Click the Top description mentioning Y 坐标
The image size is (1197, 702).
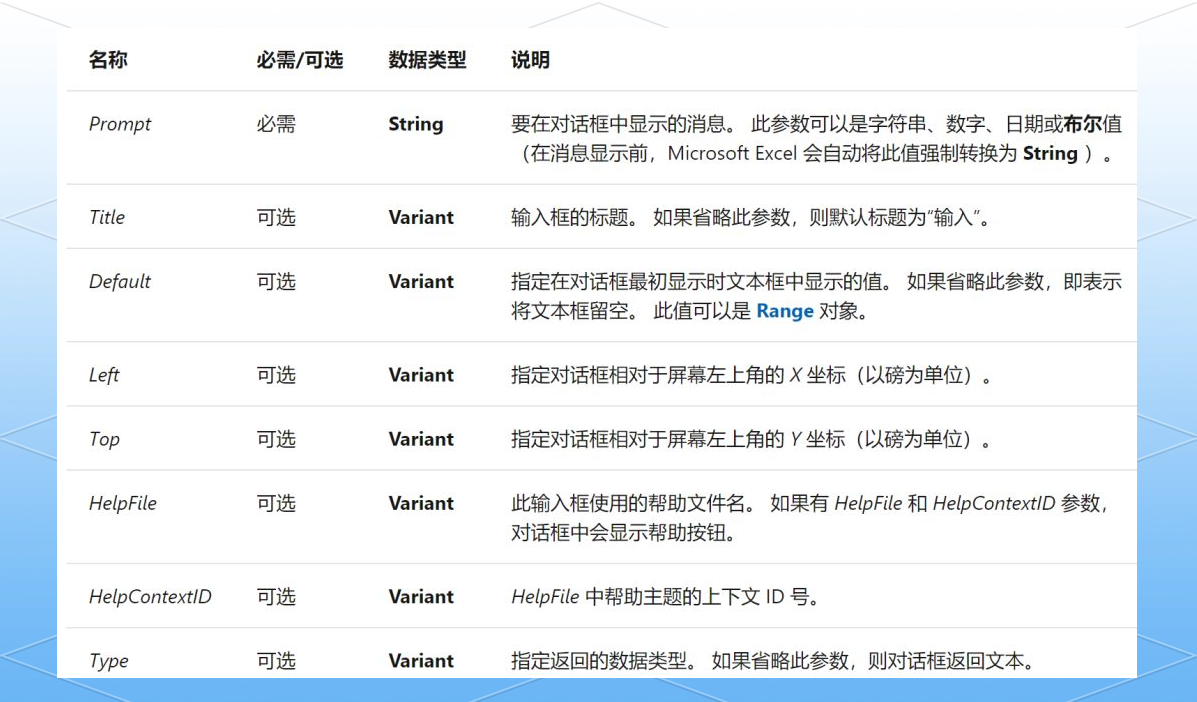[x=752, y=440]
